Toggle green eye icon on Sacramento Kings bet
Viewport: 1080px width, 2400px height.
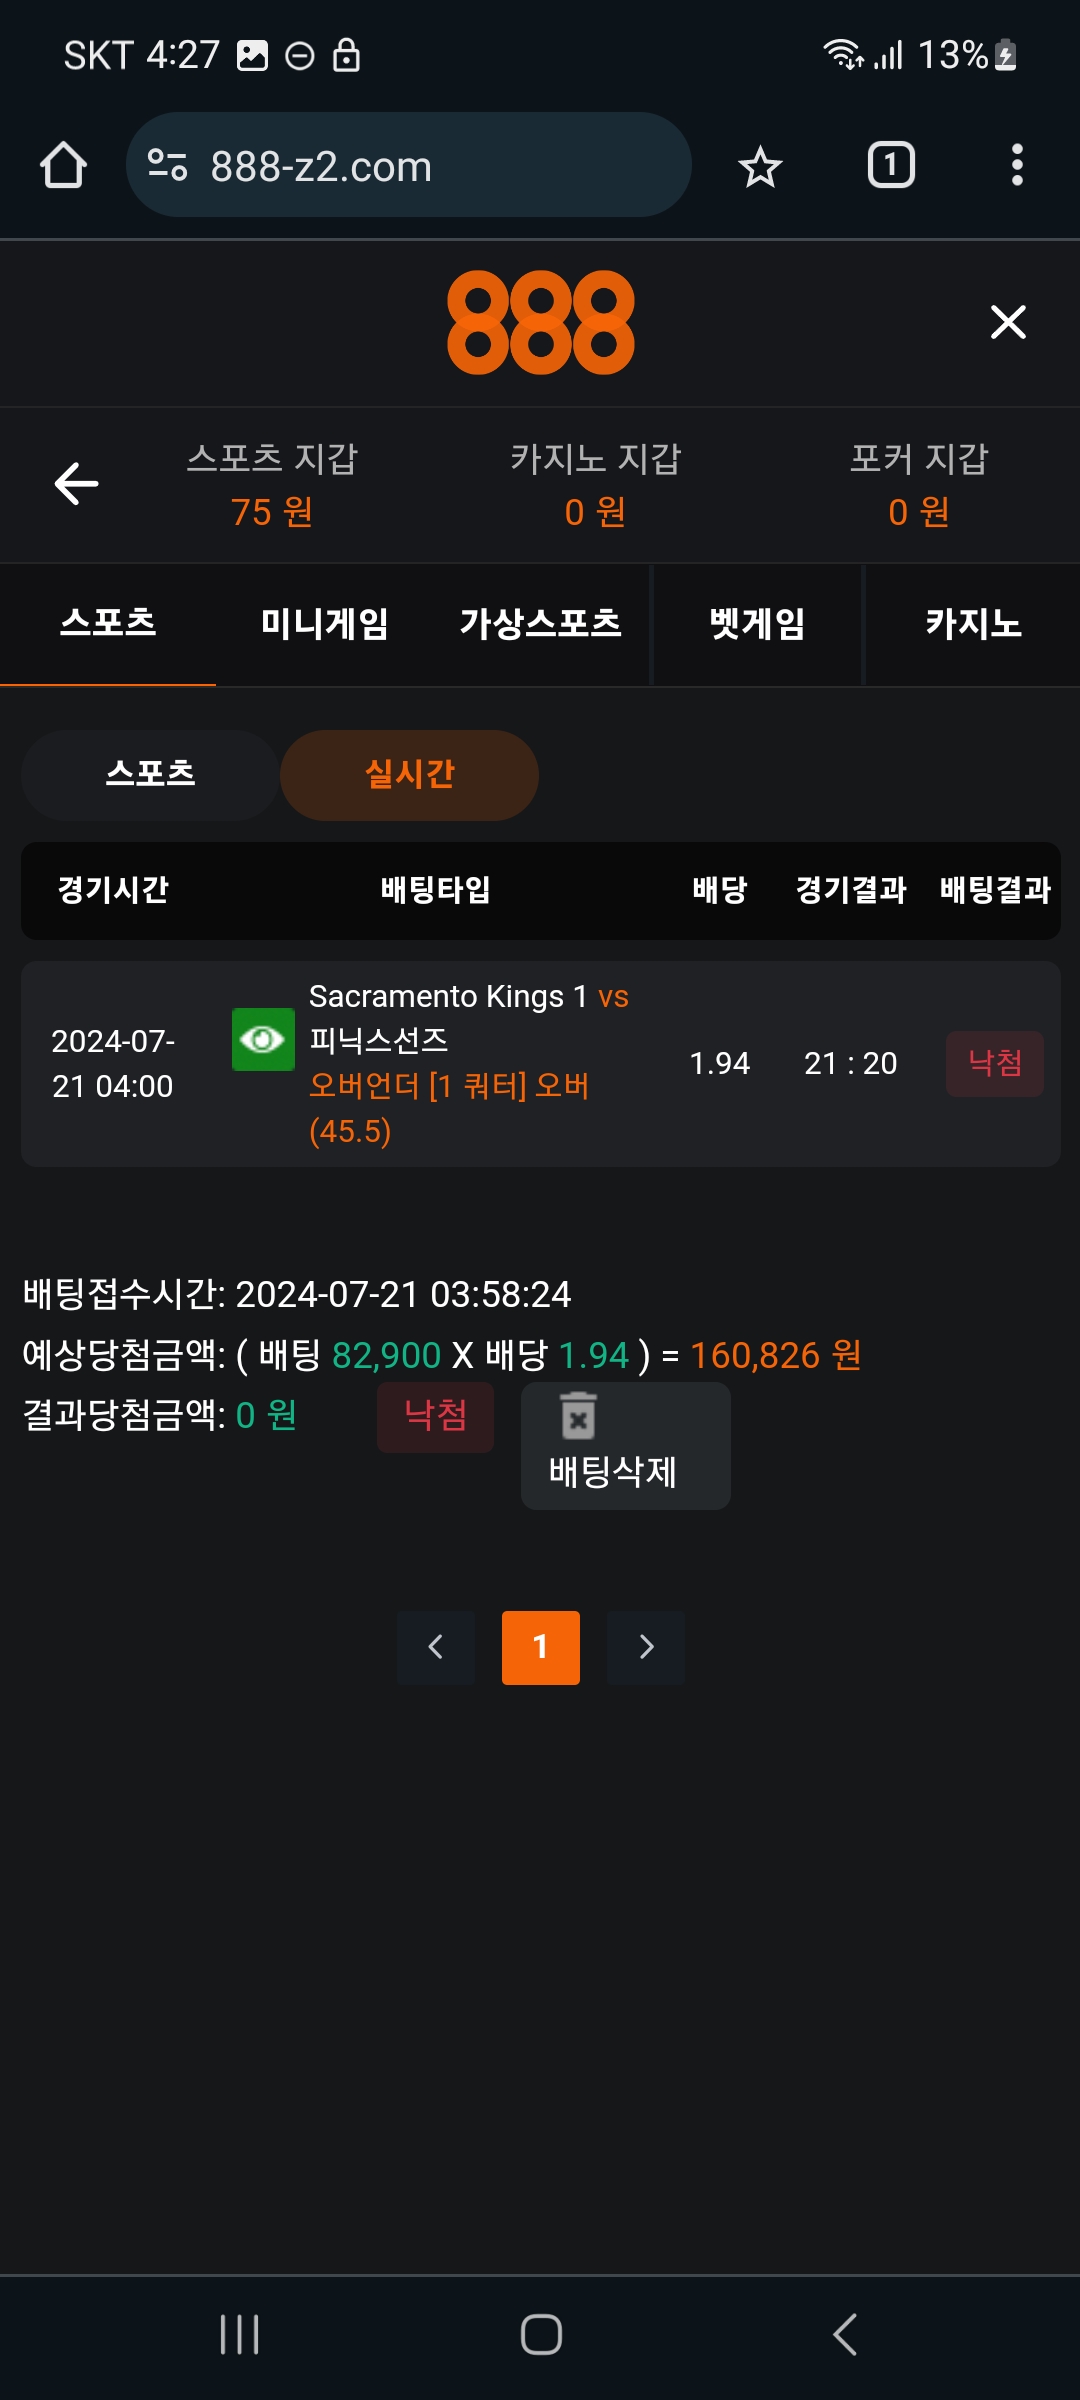pos(263,1040)
